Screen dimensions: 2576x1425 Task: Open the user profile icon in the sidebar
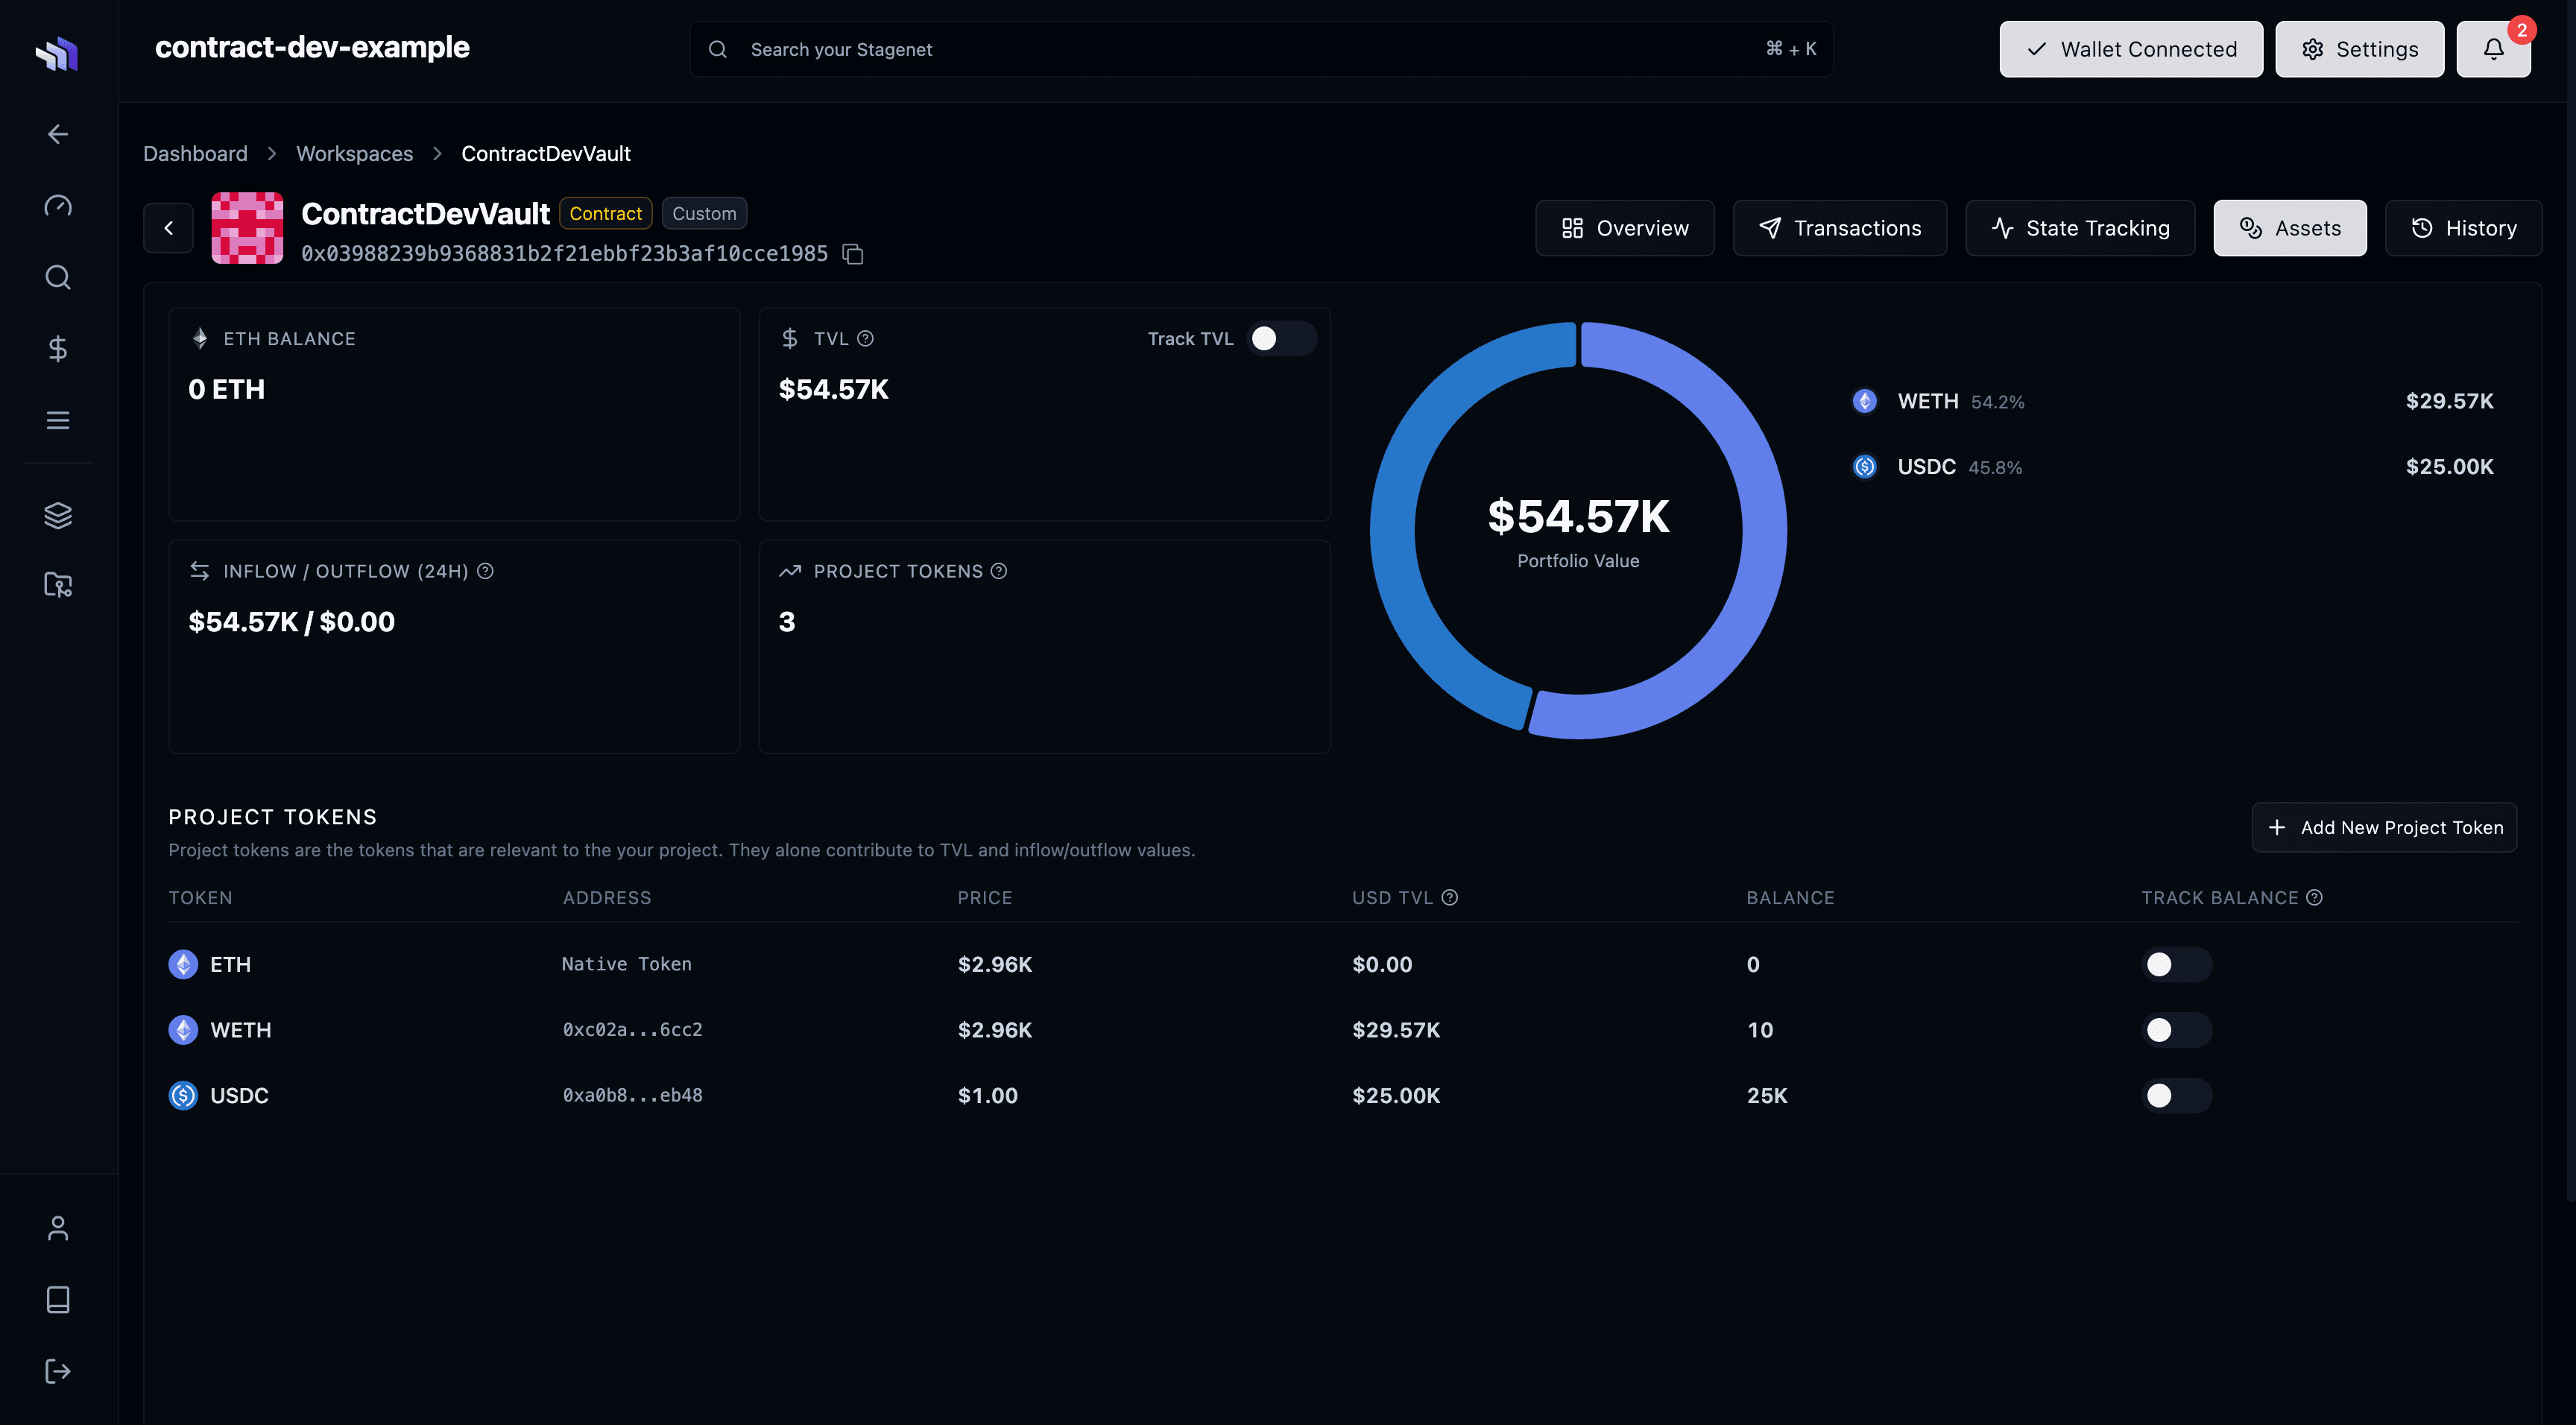(58, 1228)
